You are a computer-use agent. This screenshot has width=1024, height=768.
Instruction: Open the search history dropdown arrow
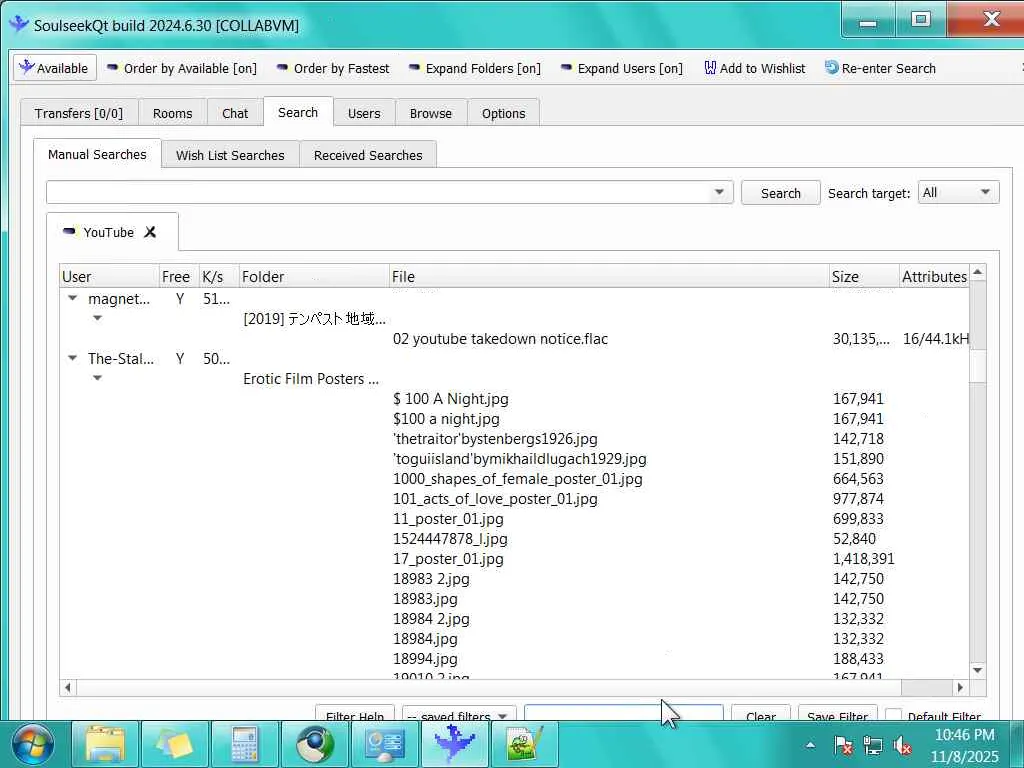click(720, 192)
